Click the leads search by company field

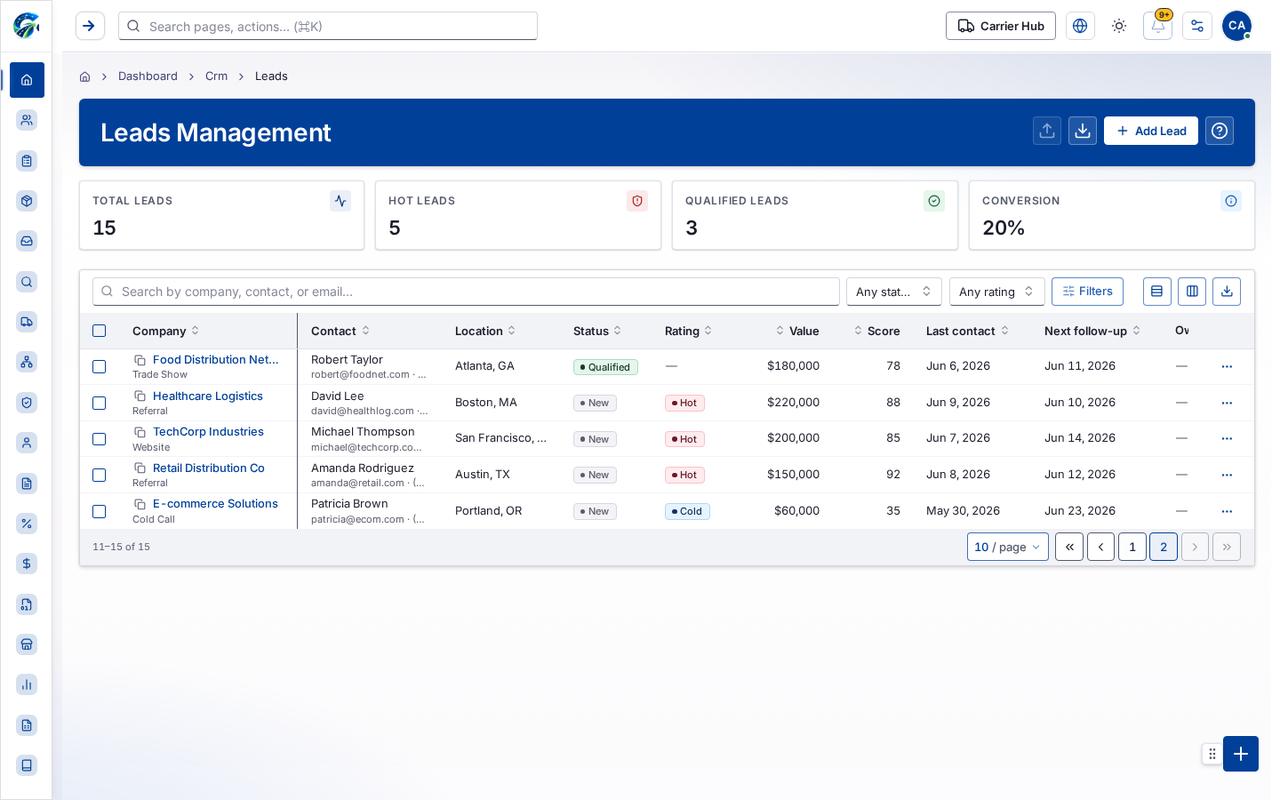(466, 291)
